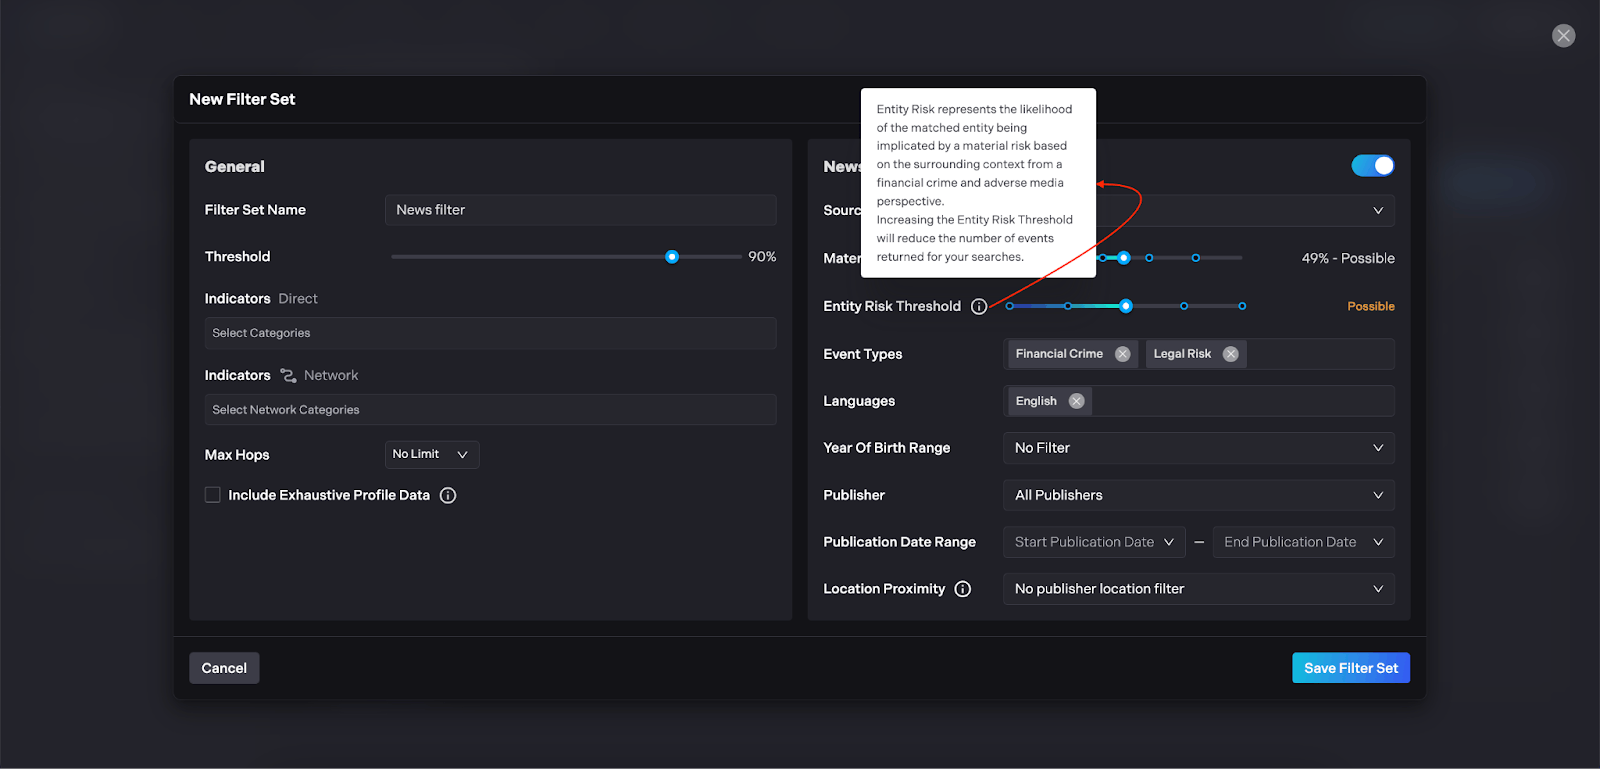Image resolution: width=1600 pixels, height=769 pixels.
Task: Toggle the News section switch off
Action: pos(1372,166)
